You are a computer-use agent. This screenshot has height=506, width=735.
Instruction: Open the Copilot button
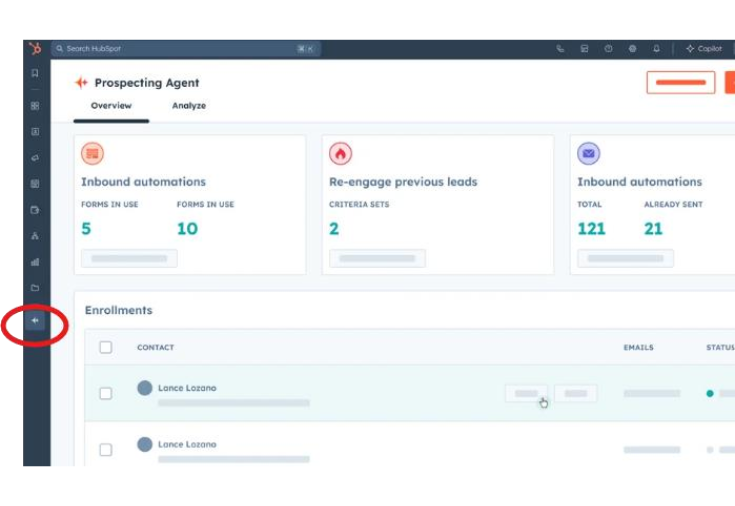(x=704, y=49)
